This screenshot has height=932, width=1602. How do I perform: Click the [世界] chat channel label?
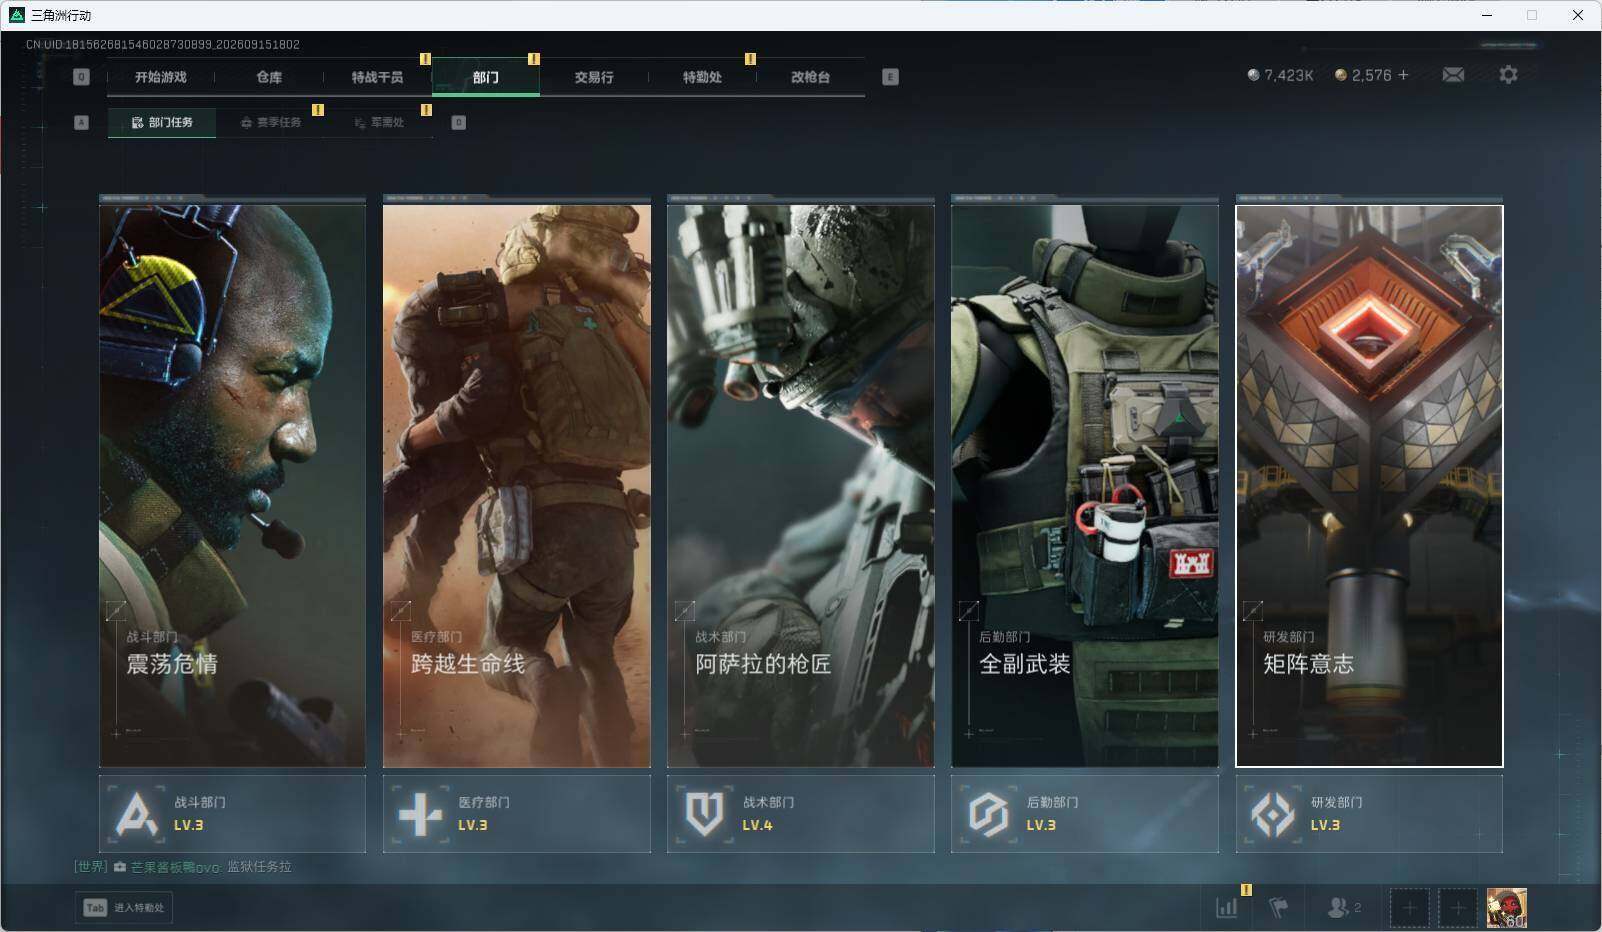click(90, 867)
